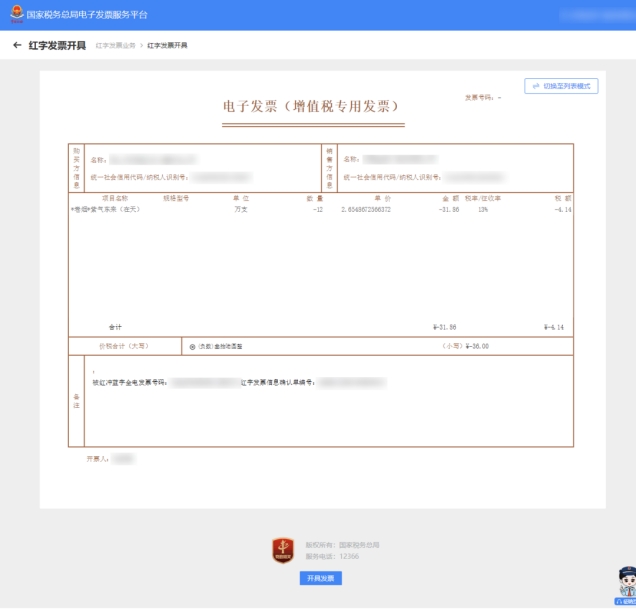Click the red shield tax badge in footer
Screen dimensions: 636x610
coord(283,550)
